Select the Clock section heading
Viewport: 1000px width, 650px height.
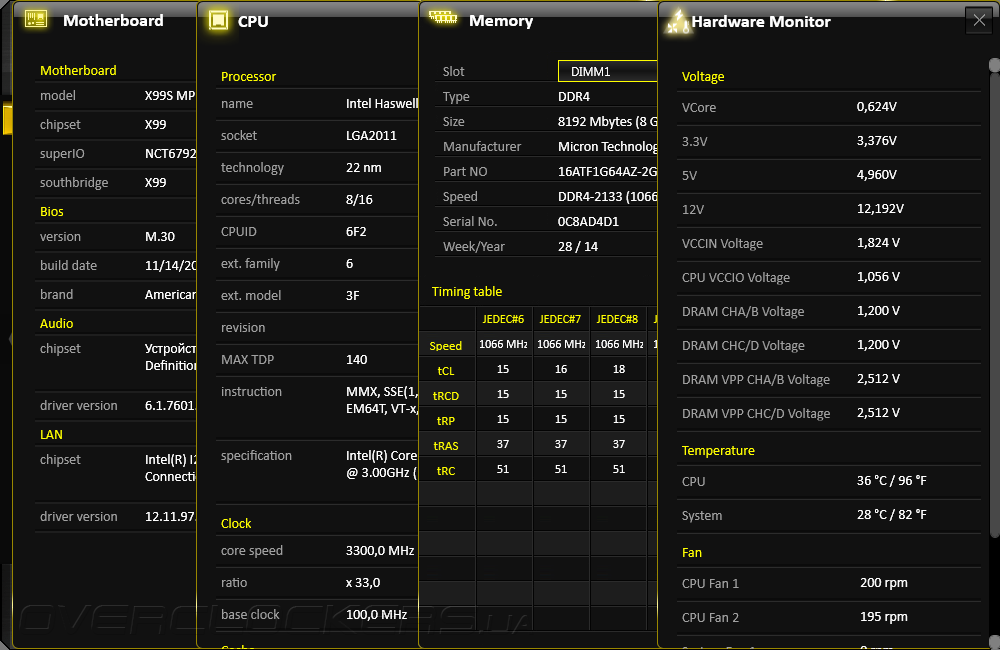tap(236, 524)
